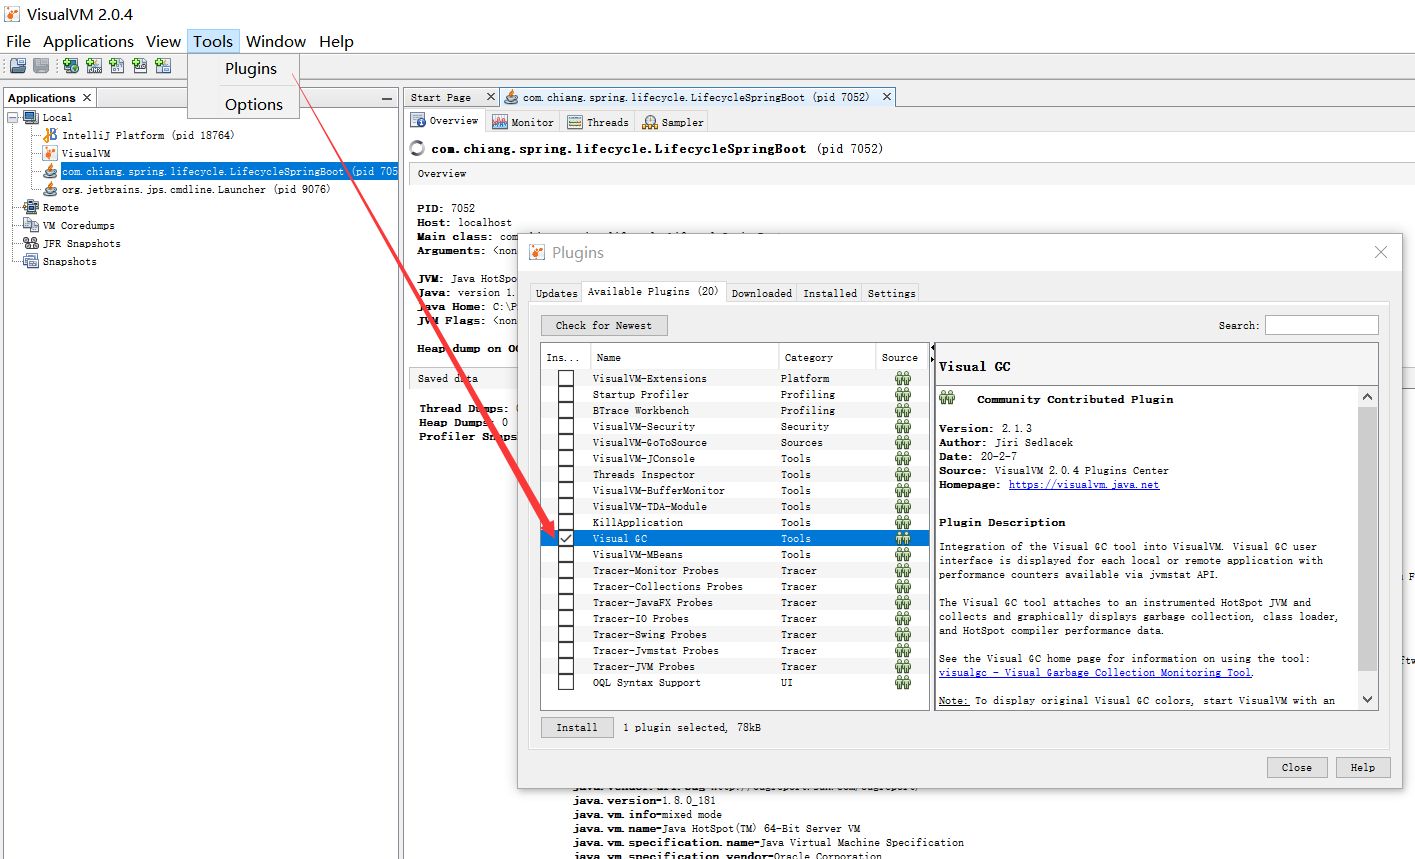Click the VM Coredumps node icon
The width and height of the screenshot is (1415, 859).
(x=31, y=225)
